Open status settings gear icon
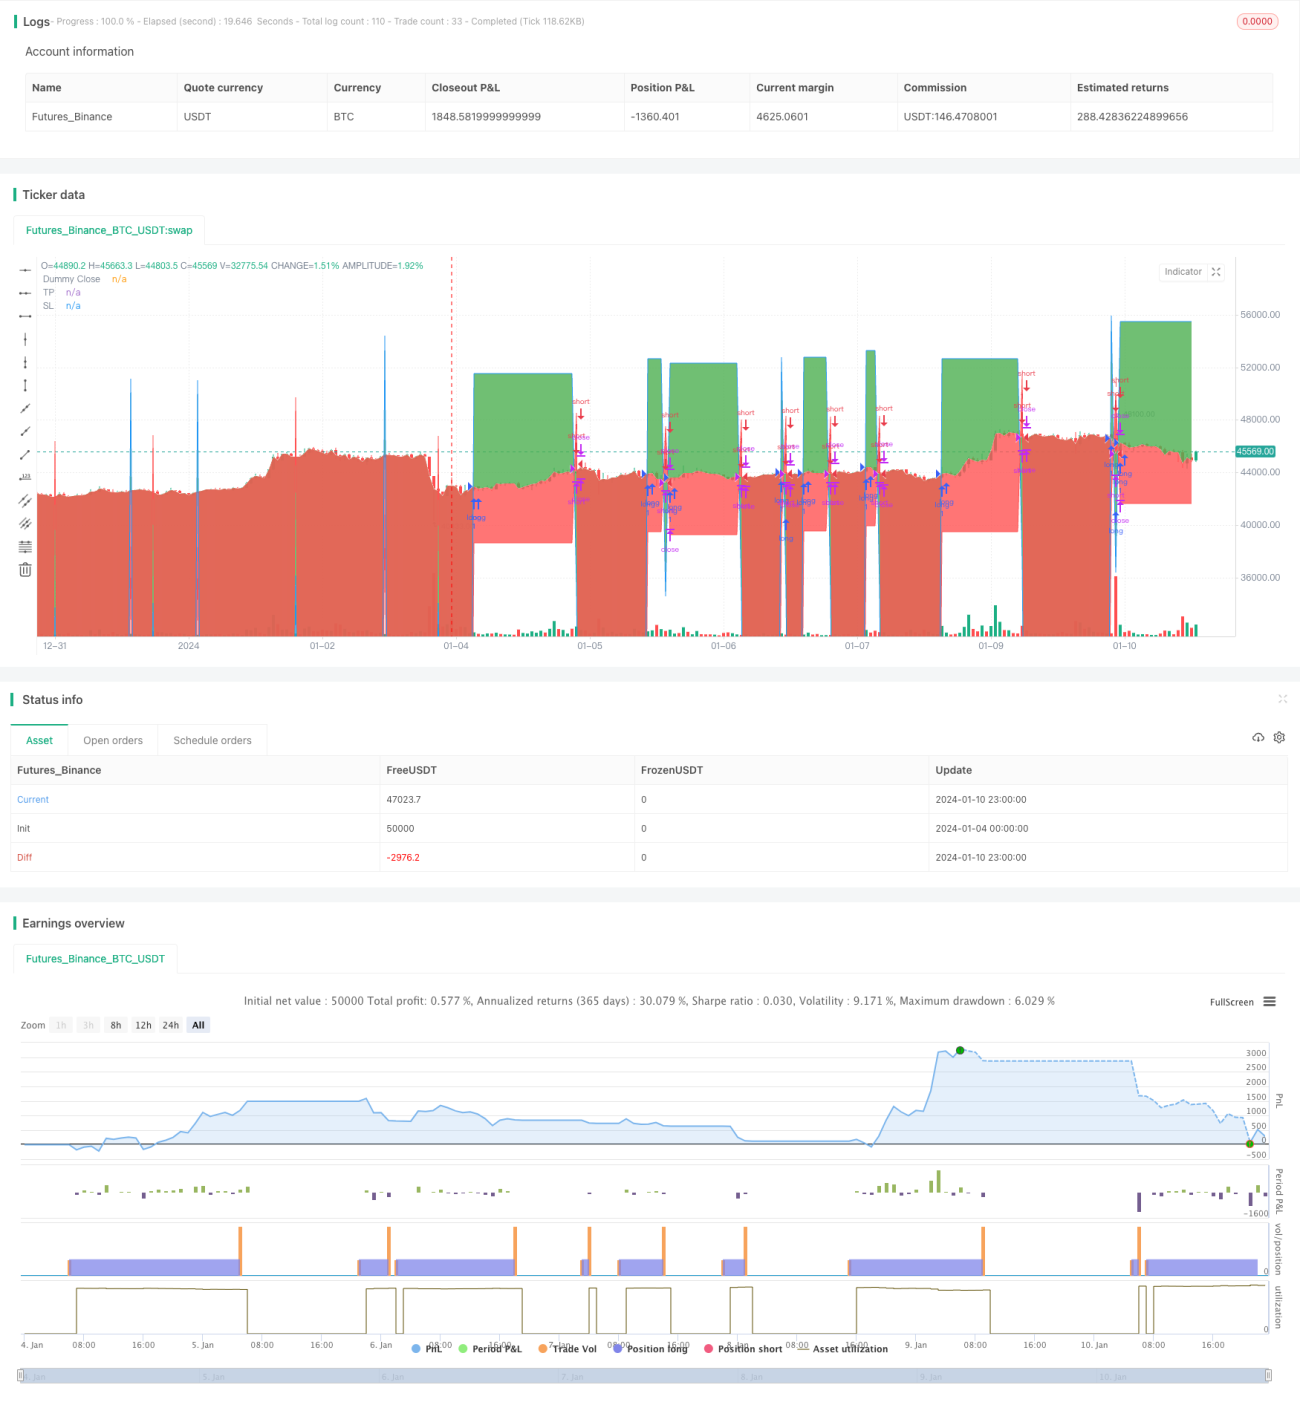Image resolution: width=1300 pixels, height=1405 pixels. click(x=1279, y=737)
